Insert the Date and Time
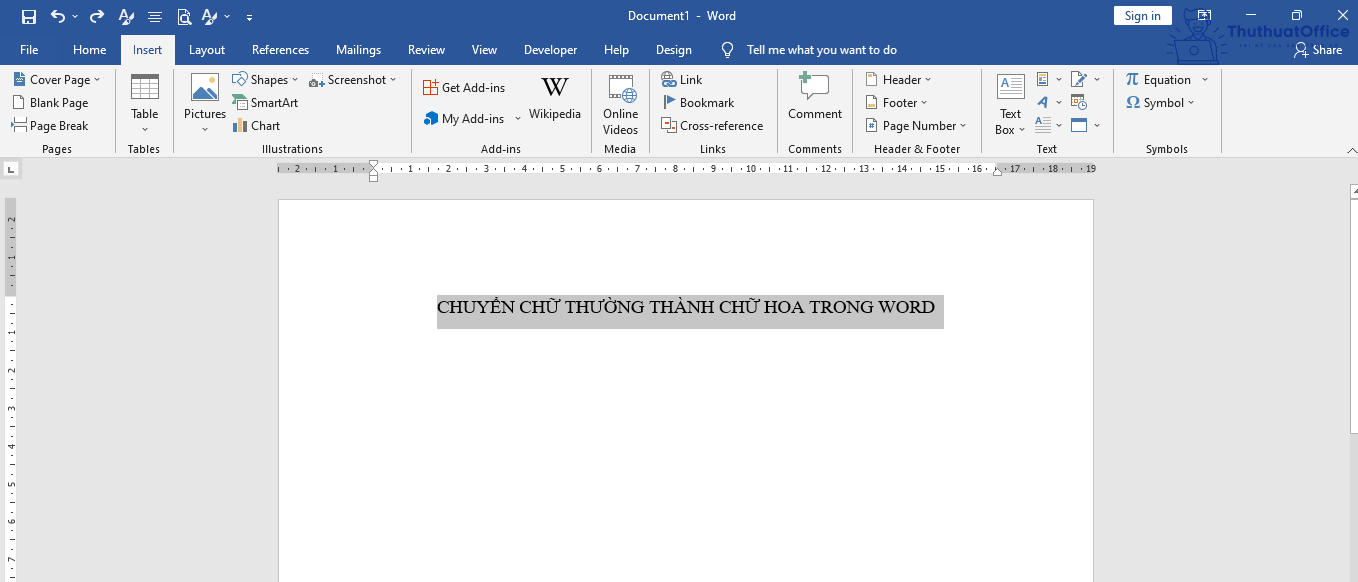This screenshot has width=1358, height=582. click(1078, 102)
